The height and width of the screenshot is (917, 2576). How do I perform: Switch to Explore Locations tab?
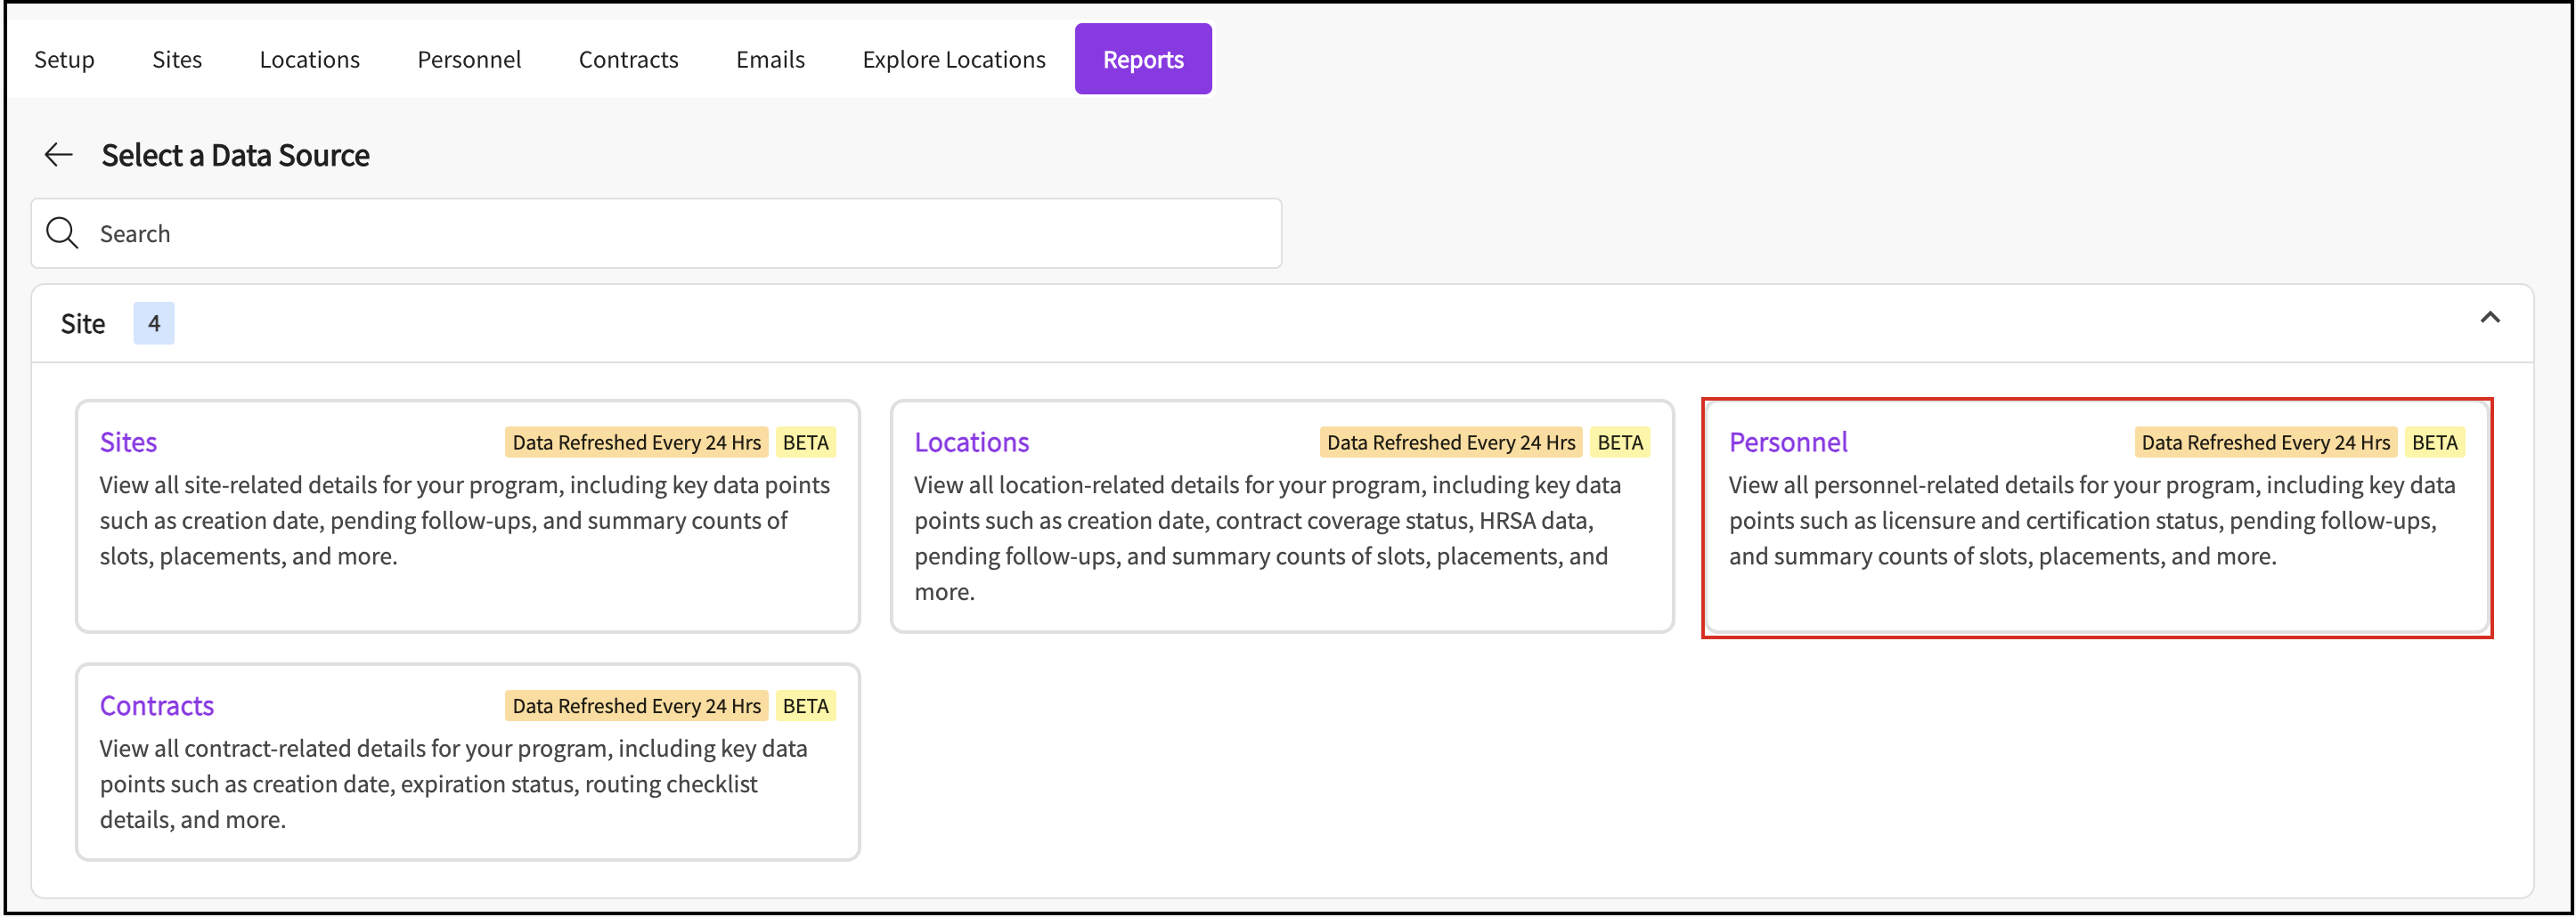(x=953, y=59)
